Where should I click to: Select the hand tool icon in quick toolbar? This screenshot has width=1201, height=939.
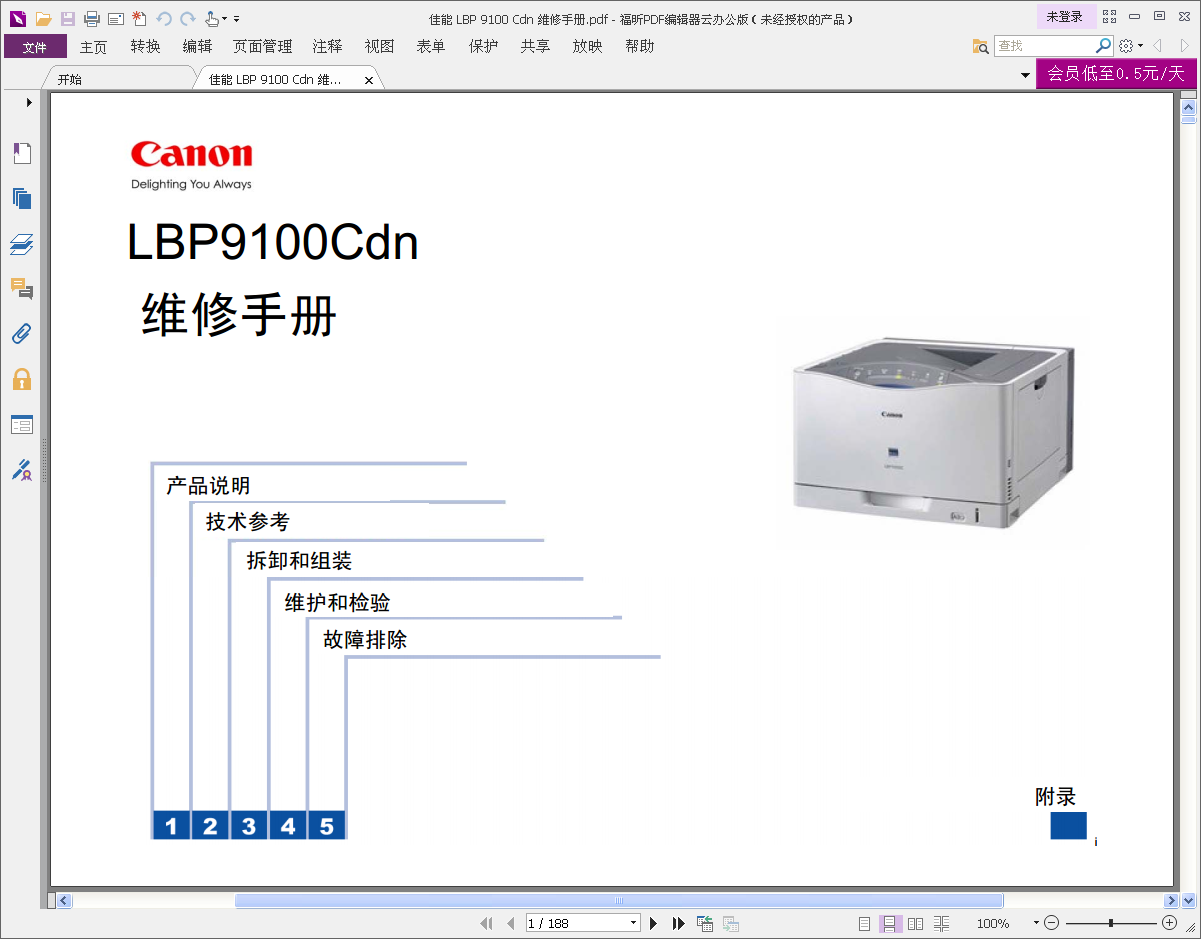[x=212, y=18]
